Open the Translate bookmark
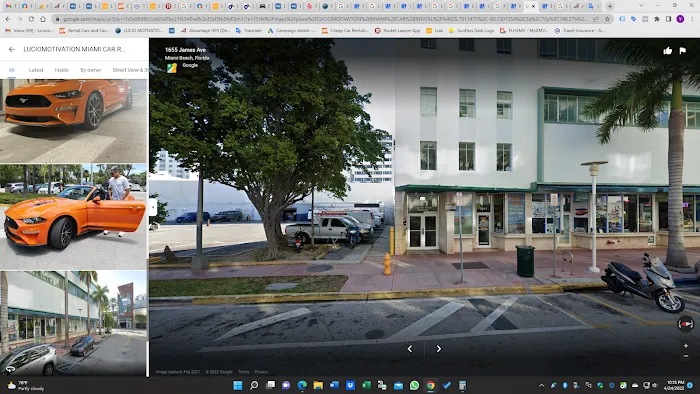The height and width of the screenshot is (394, 700). tap(249, 31)
